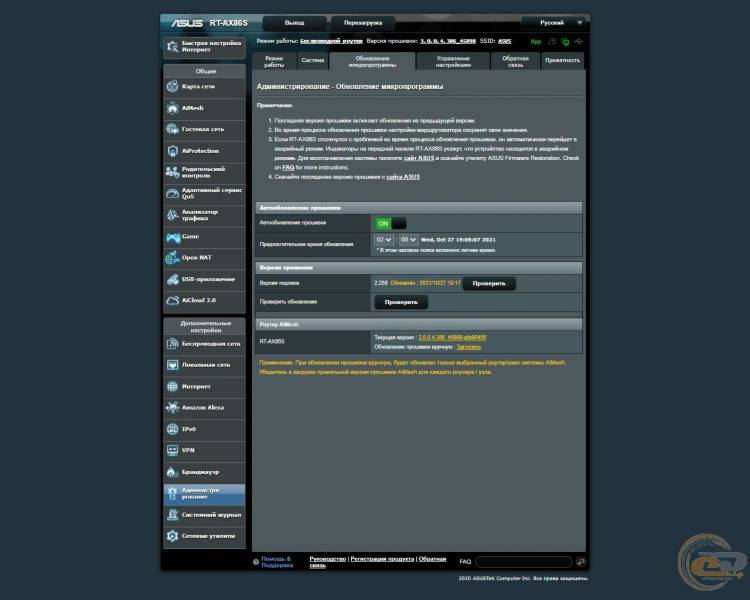Viewport: 750px width, 600px height.
Task: Click the FAQ search magnifier icon
Action: point(581,562)
